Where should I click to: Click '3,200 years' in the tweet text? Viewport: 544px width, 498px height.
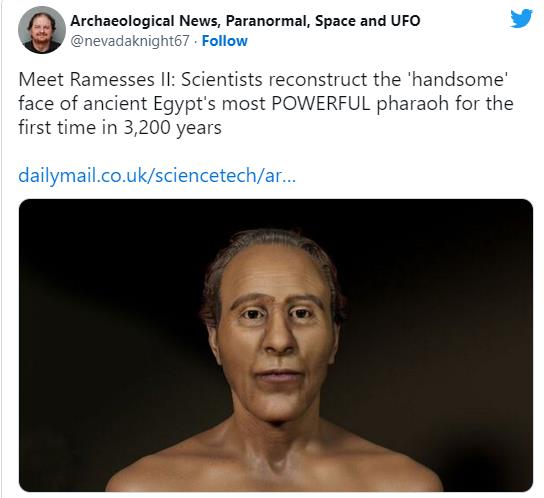(x=172, y=128)
